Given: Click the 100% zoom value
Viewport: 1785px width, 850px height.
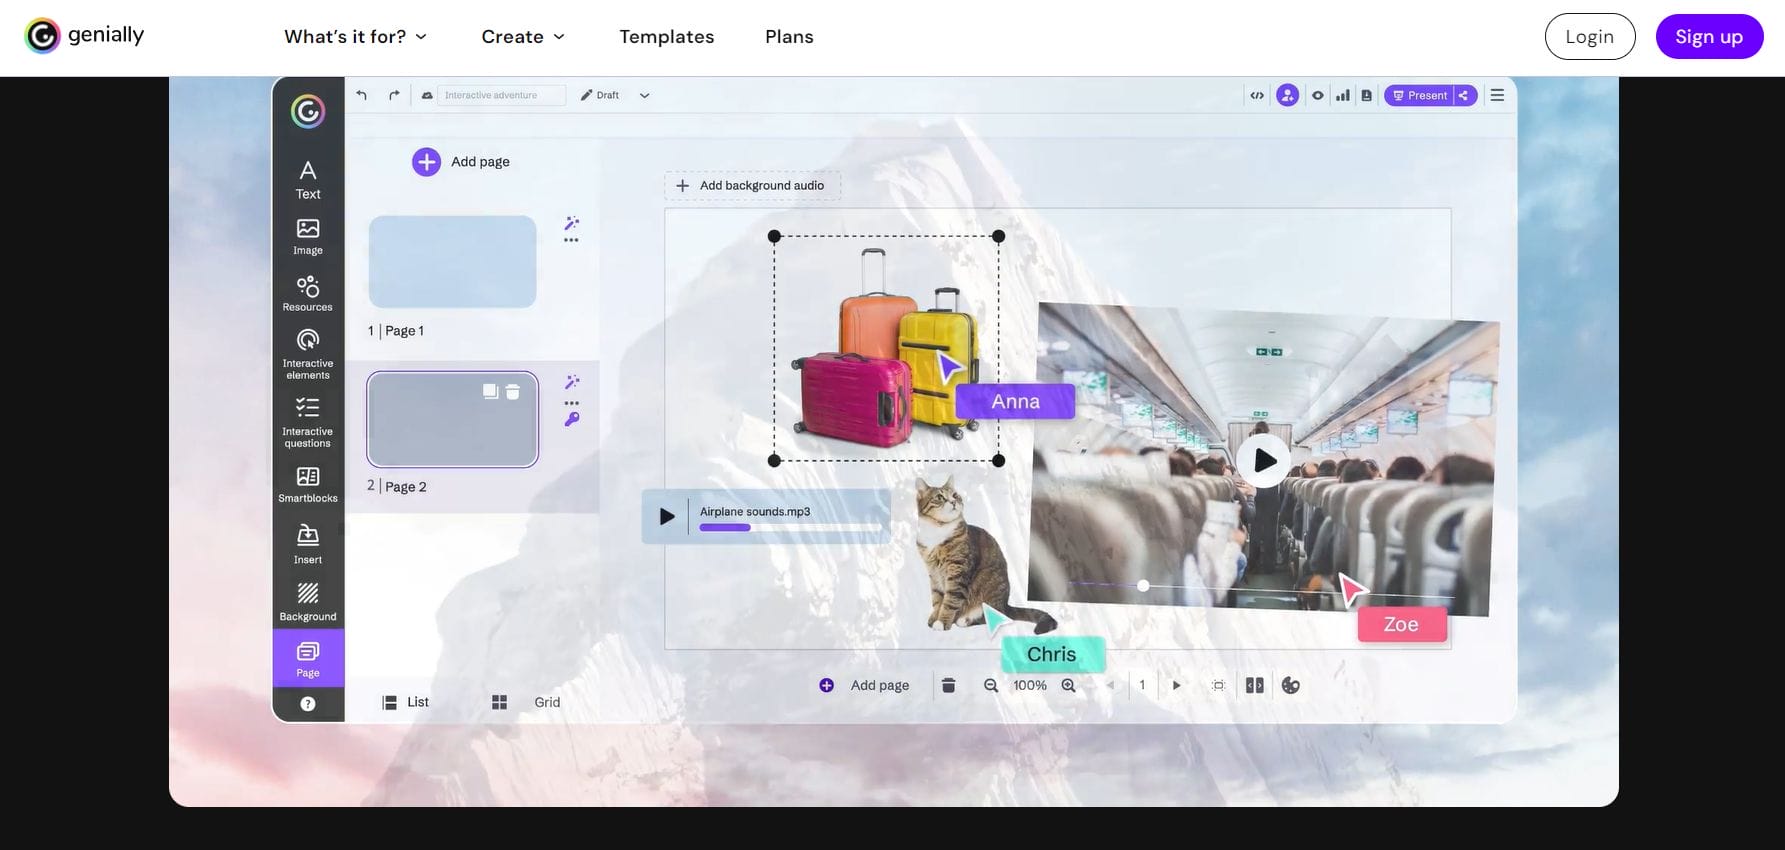Looking at the screenshot, I should pos(1030,685).
